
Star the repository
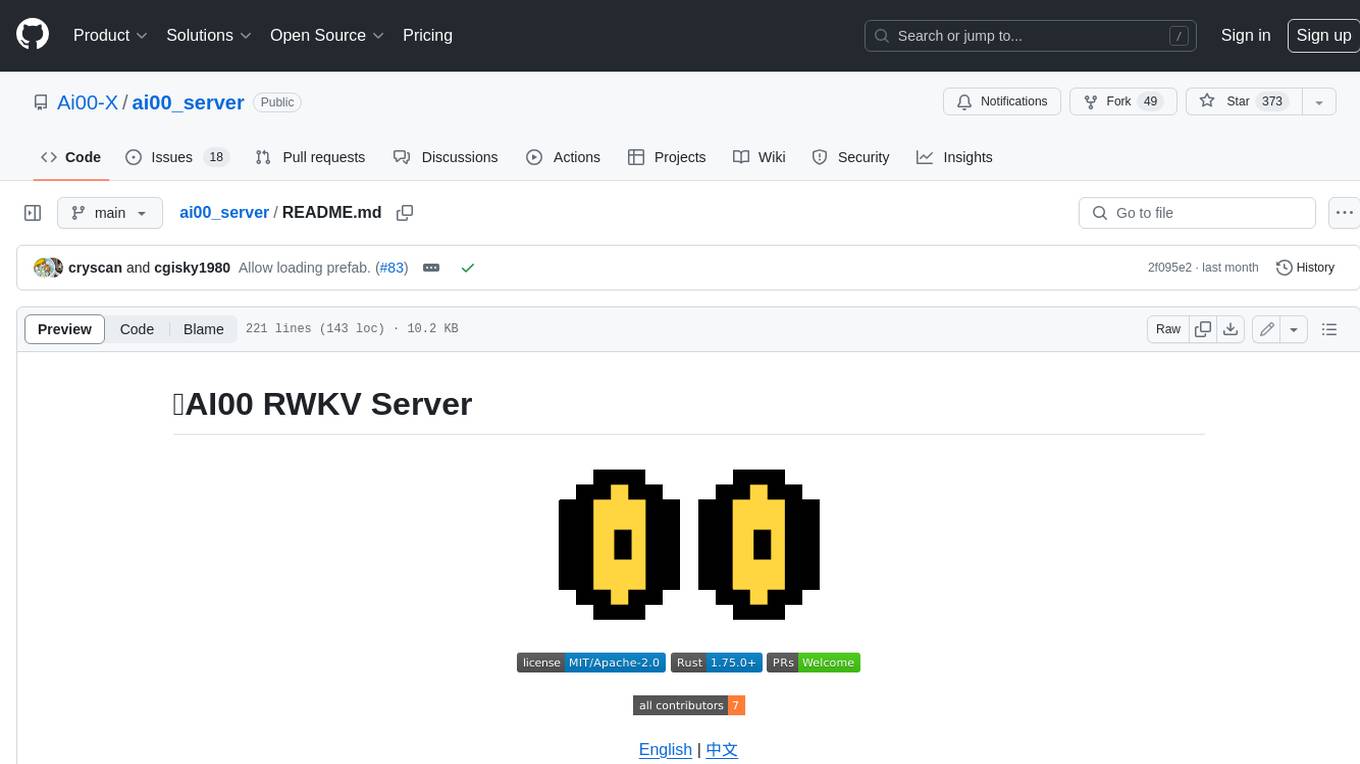tap(1243, 102)
